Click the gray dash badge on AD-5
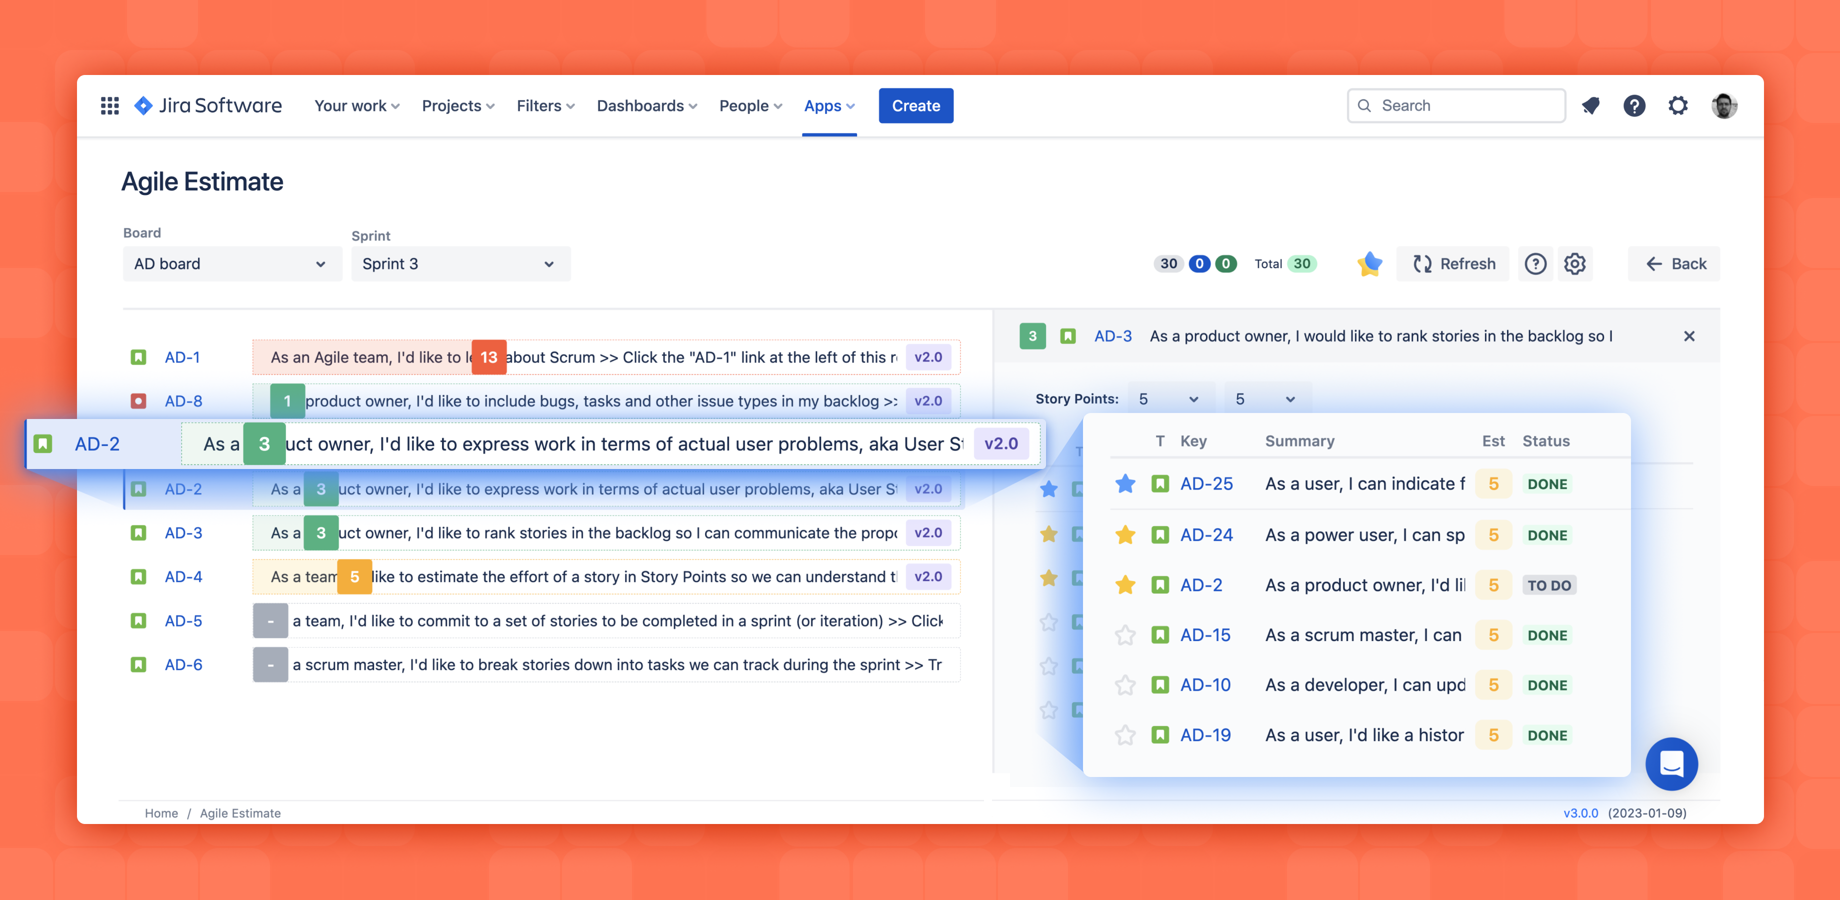 click(270, 621)
